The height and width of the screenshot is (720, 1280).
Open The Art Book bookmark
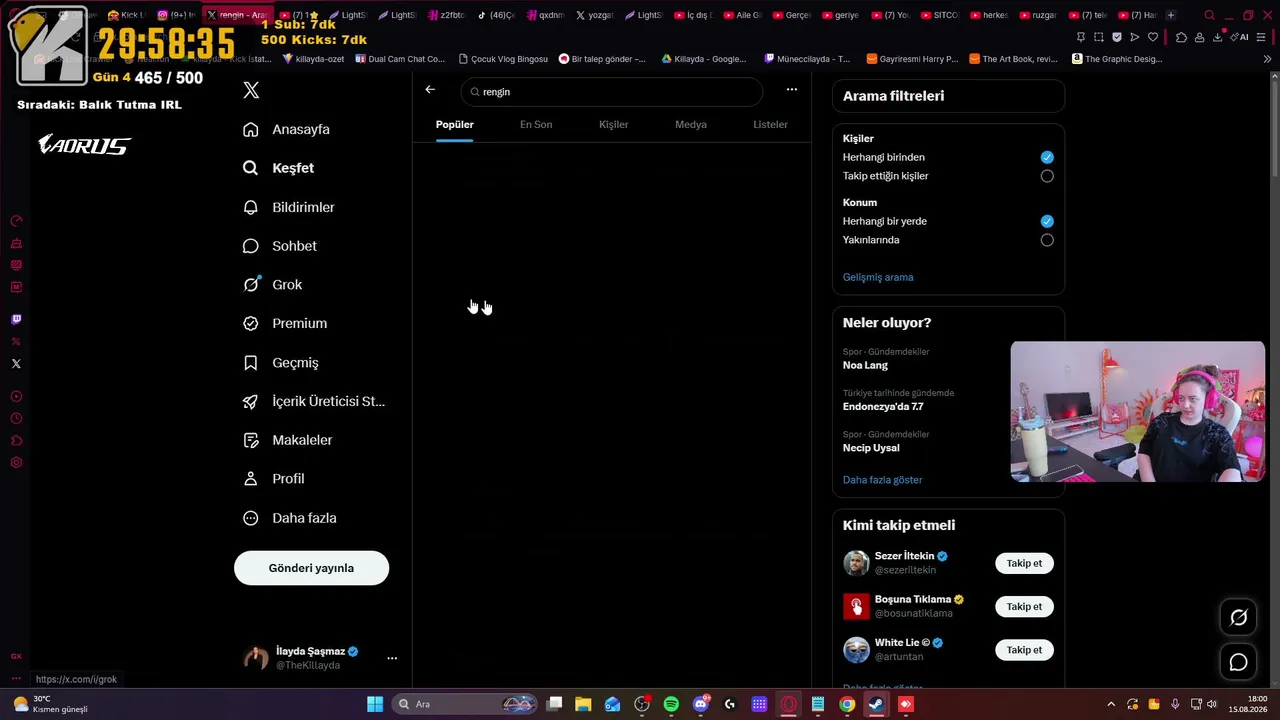[x=1013, y=59]
